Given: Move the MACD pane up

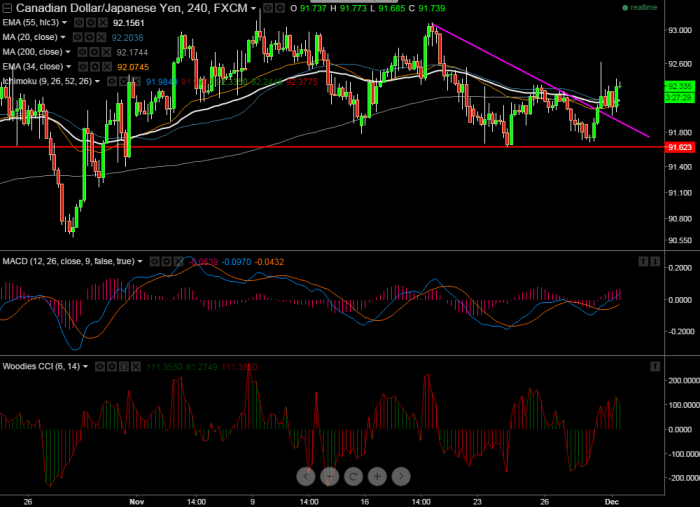Looking at the screenshot, I should click(x=642, y=261).
